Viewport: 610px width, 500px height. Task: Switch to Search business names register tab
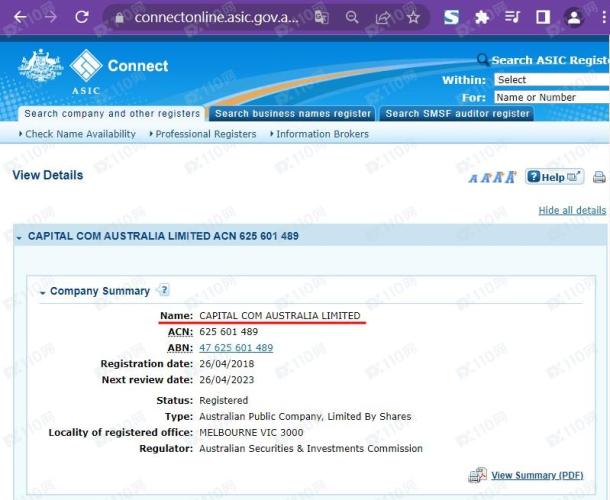pyautogui.click(x=293, y=114)
